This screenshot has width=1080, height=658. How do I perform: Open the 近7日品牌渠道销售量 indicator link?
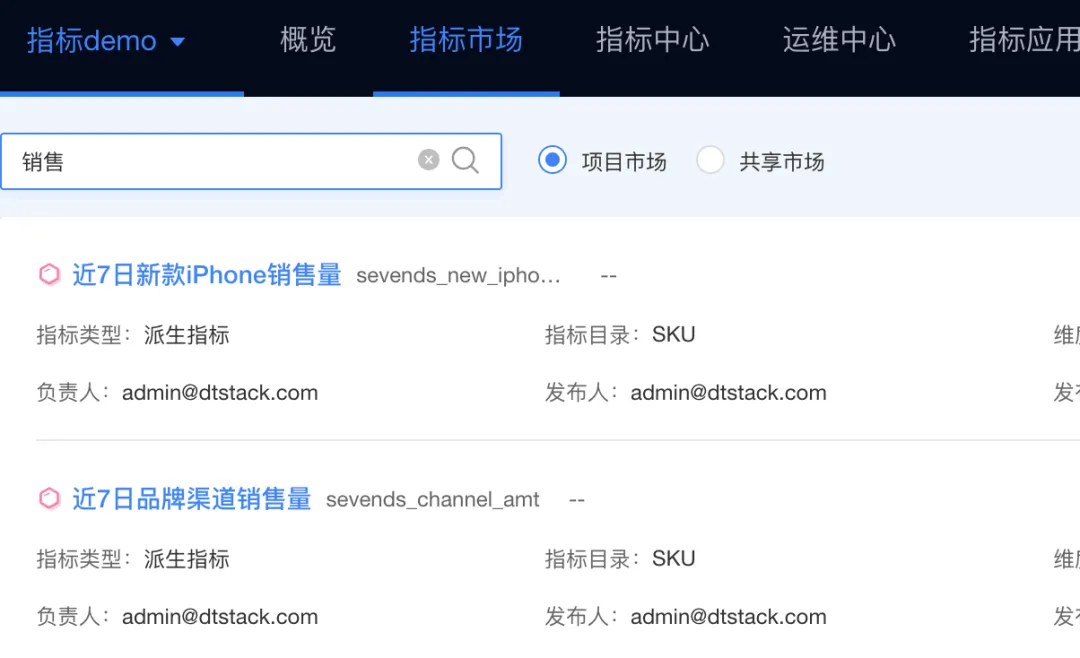191,499
